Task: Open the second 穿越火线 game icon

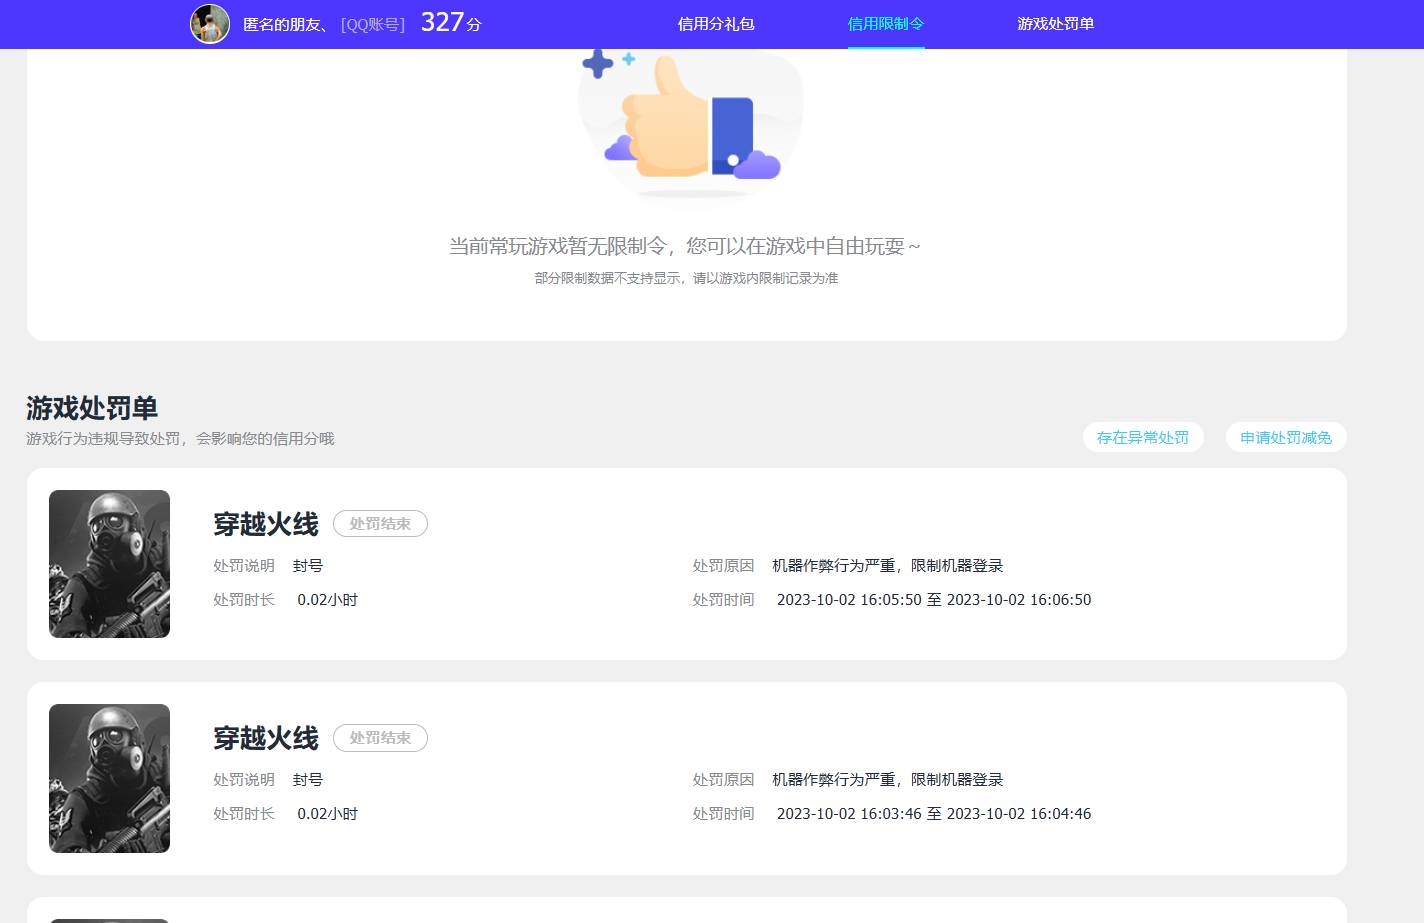Action: tap(109, 778)
